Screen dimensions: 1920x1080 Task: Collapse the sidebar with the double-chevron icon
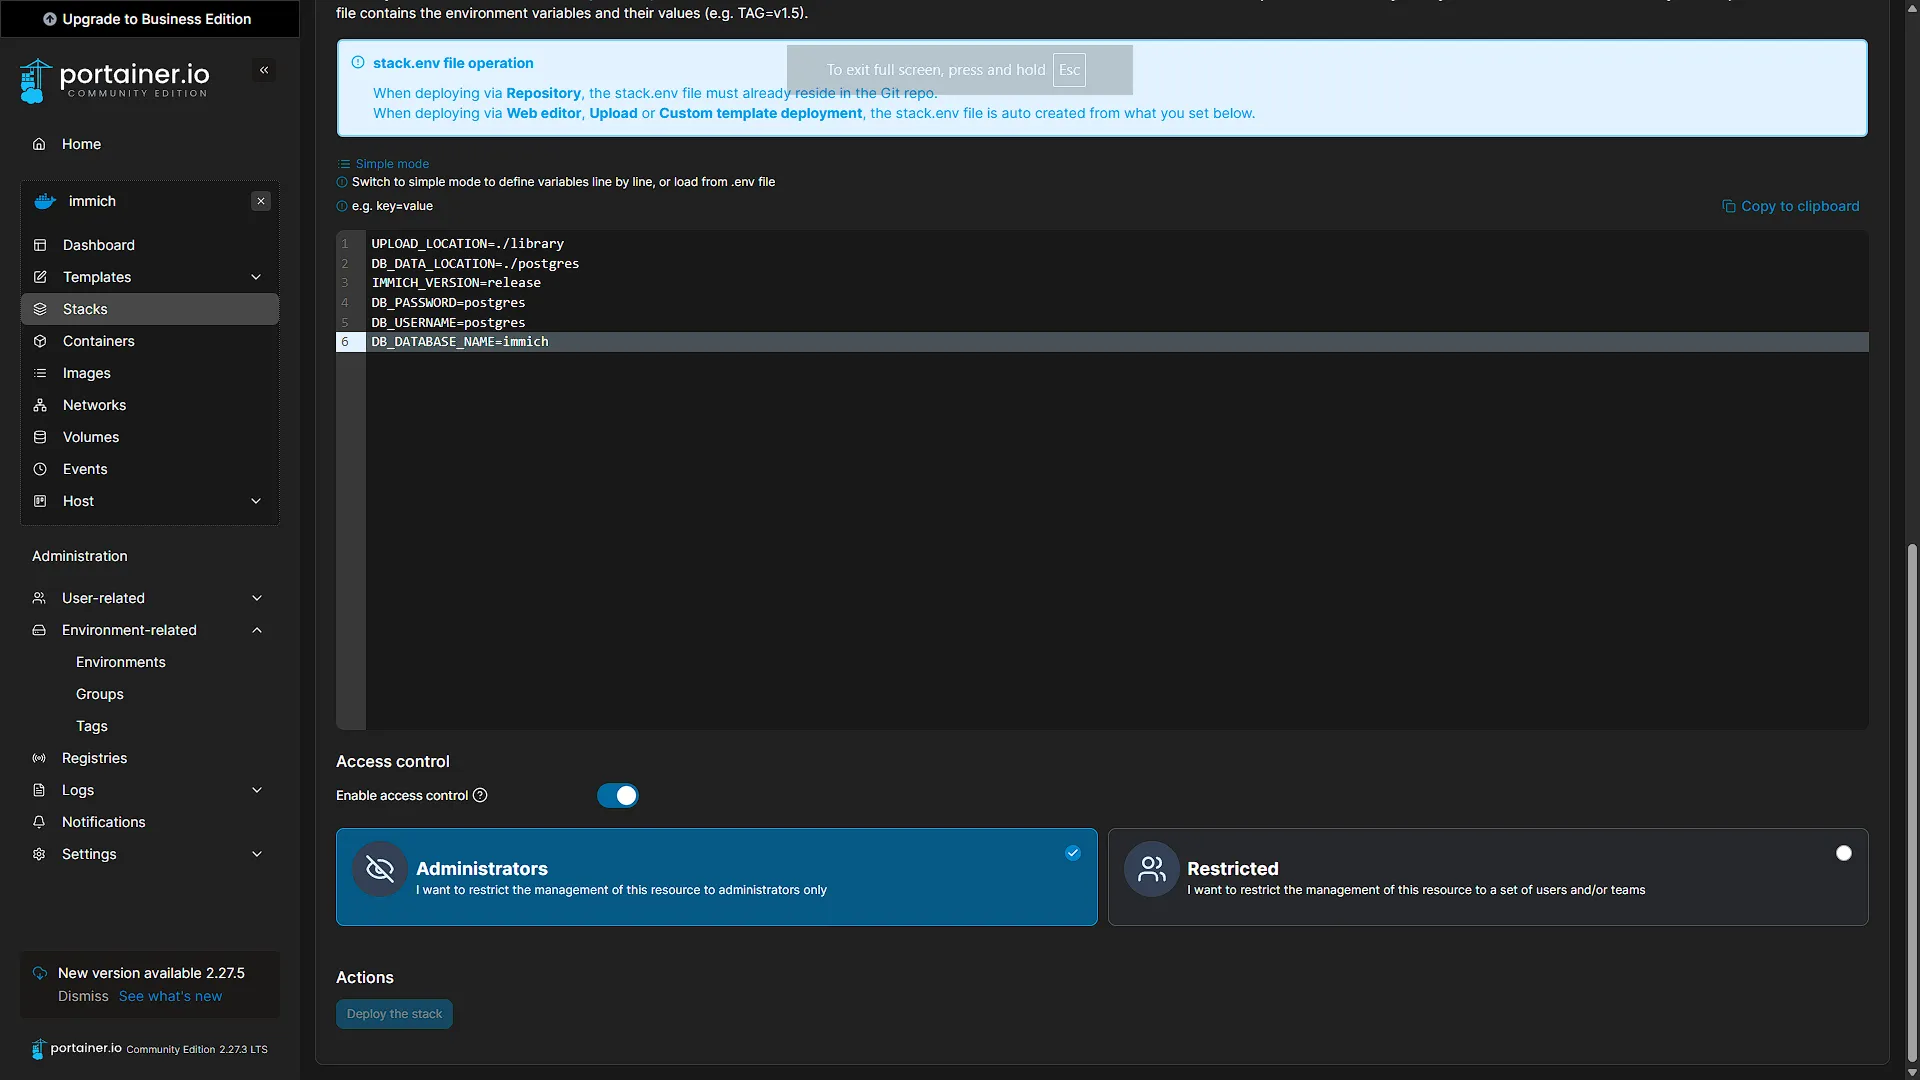(x=264, y=70)
